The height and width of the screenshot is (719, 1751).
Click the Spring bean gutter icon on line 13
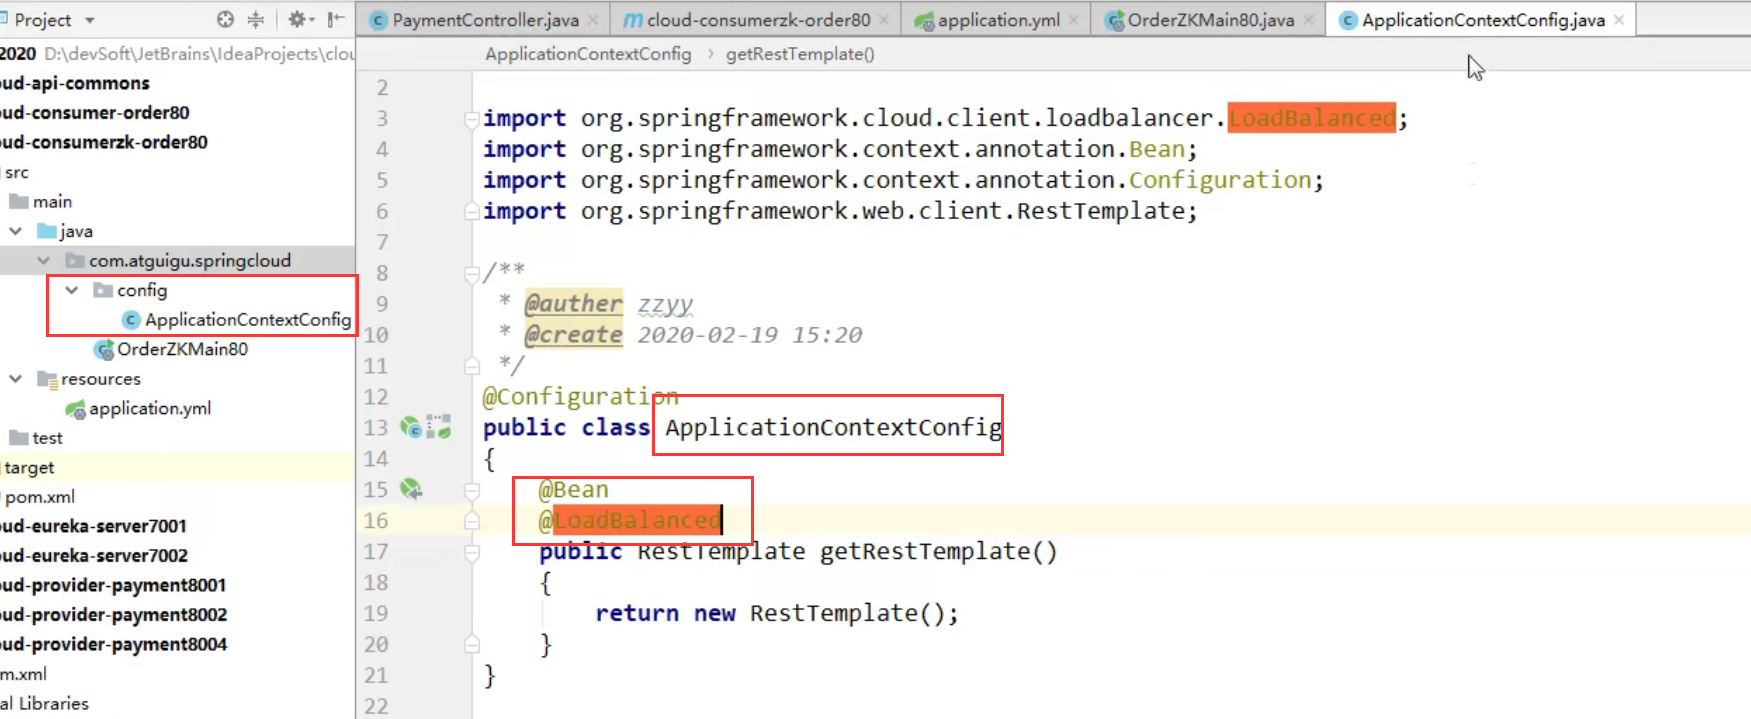click(x=411, y=428)
